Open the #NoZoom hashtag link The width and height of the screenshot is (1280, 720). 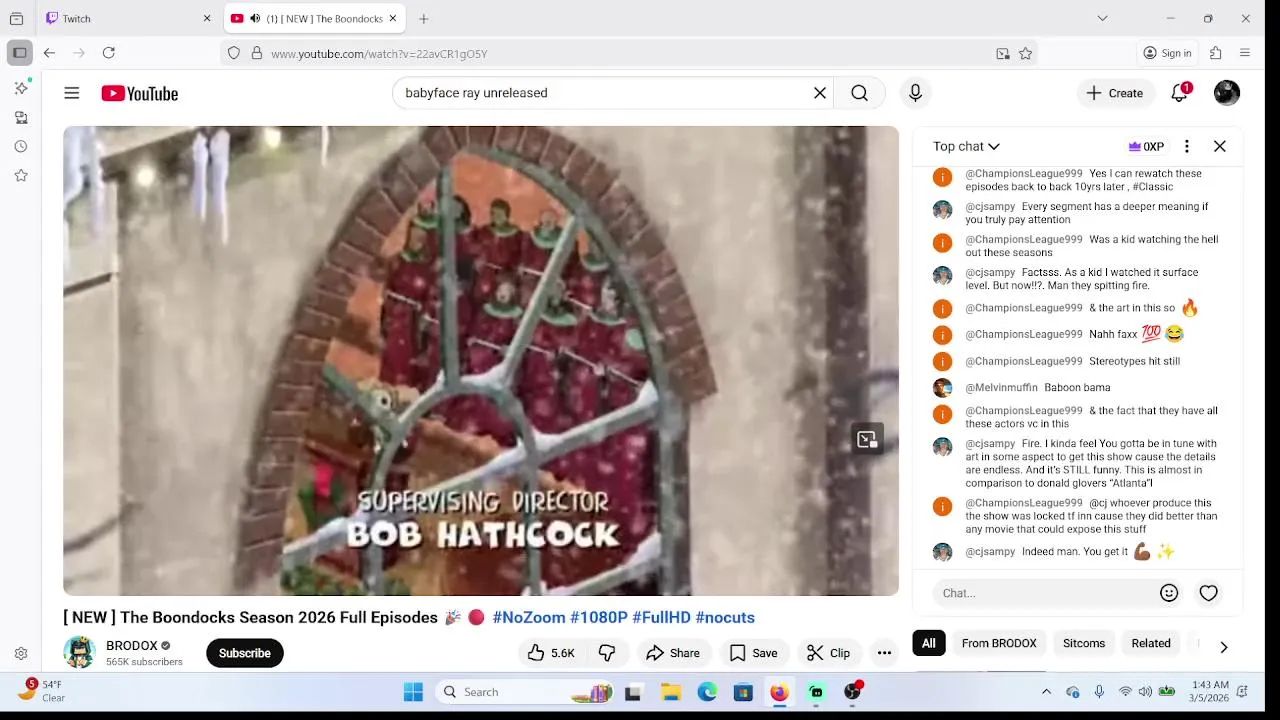(529, 617)
